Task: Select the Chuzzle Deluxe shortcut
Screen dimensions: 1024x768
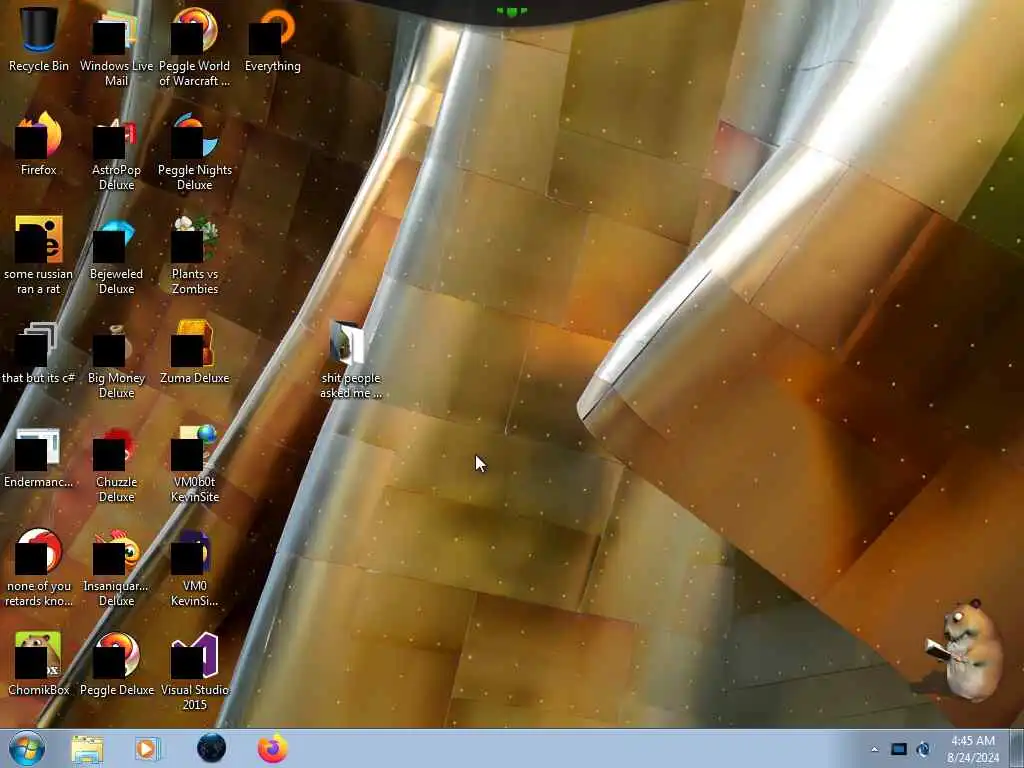Action: coord(116,464)
